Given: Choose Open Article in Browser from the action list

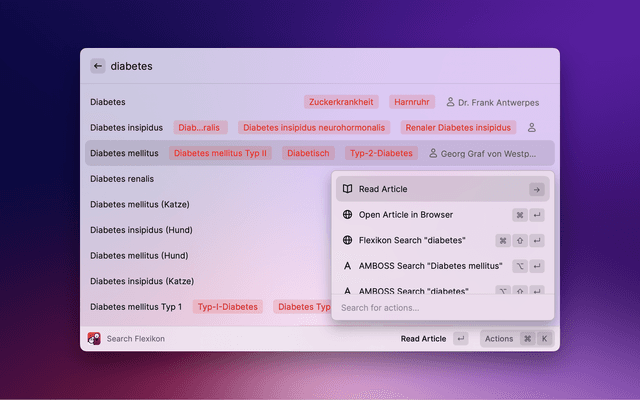Looking at the screenshot, I should pos(405,215).
